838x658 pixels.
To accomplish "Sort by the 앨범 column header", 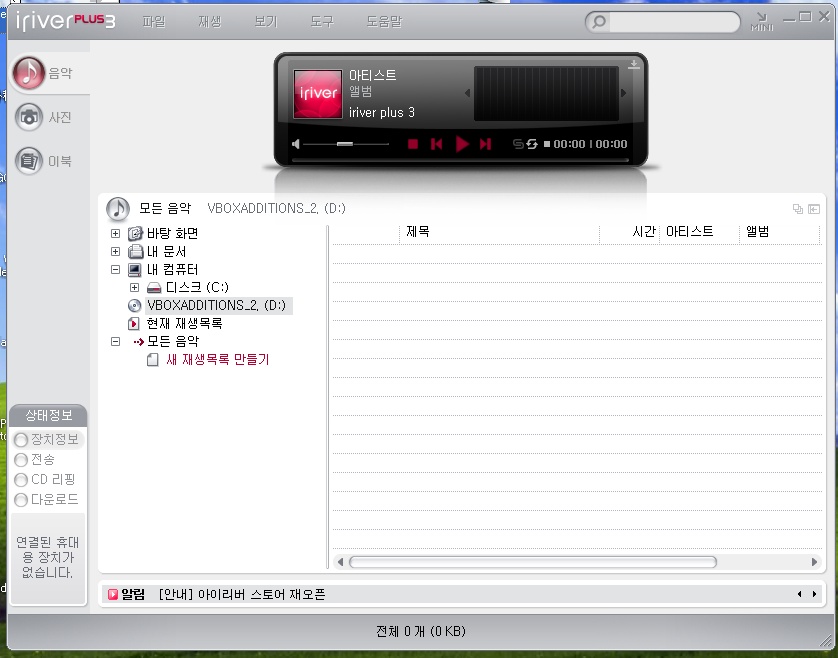I will click(x=780, y=232).
